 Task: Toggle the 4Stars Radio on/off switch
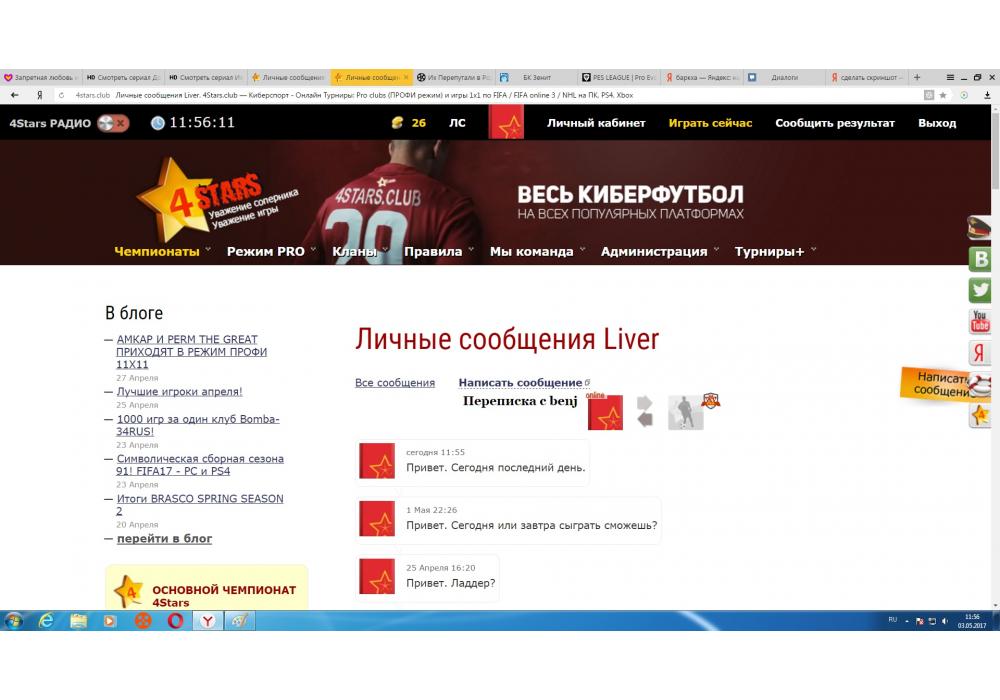[x=113, y=123]
